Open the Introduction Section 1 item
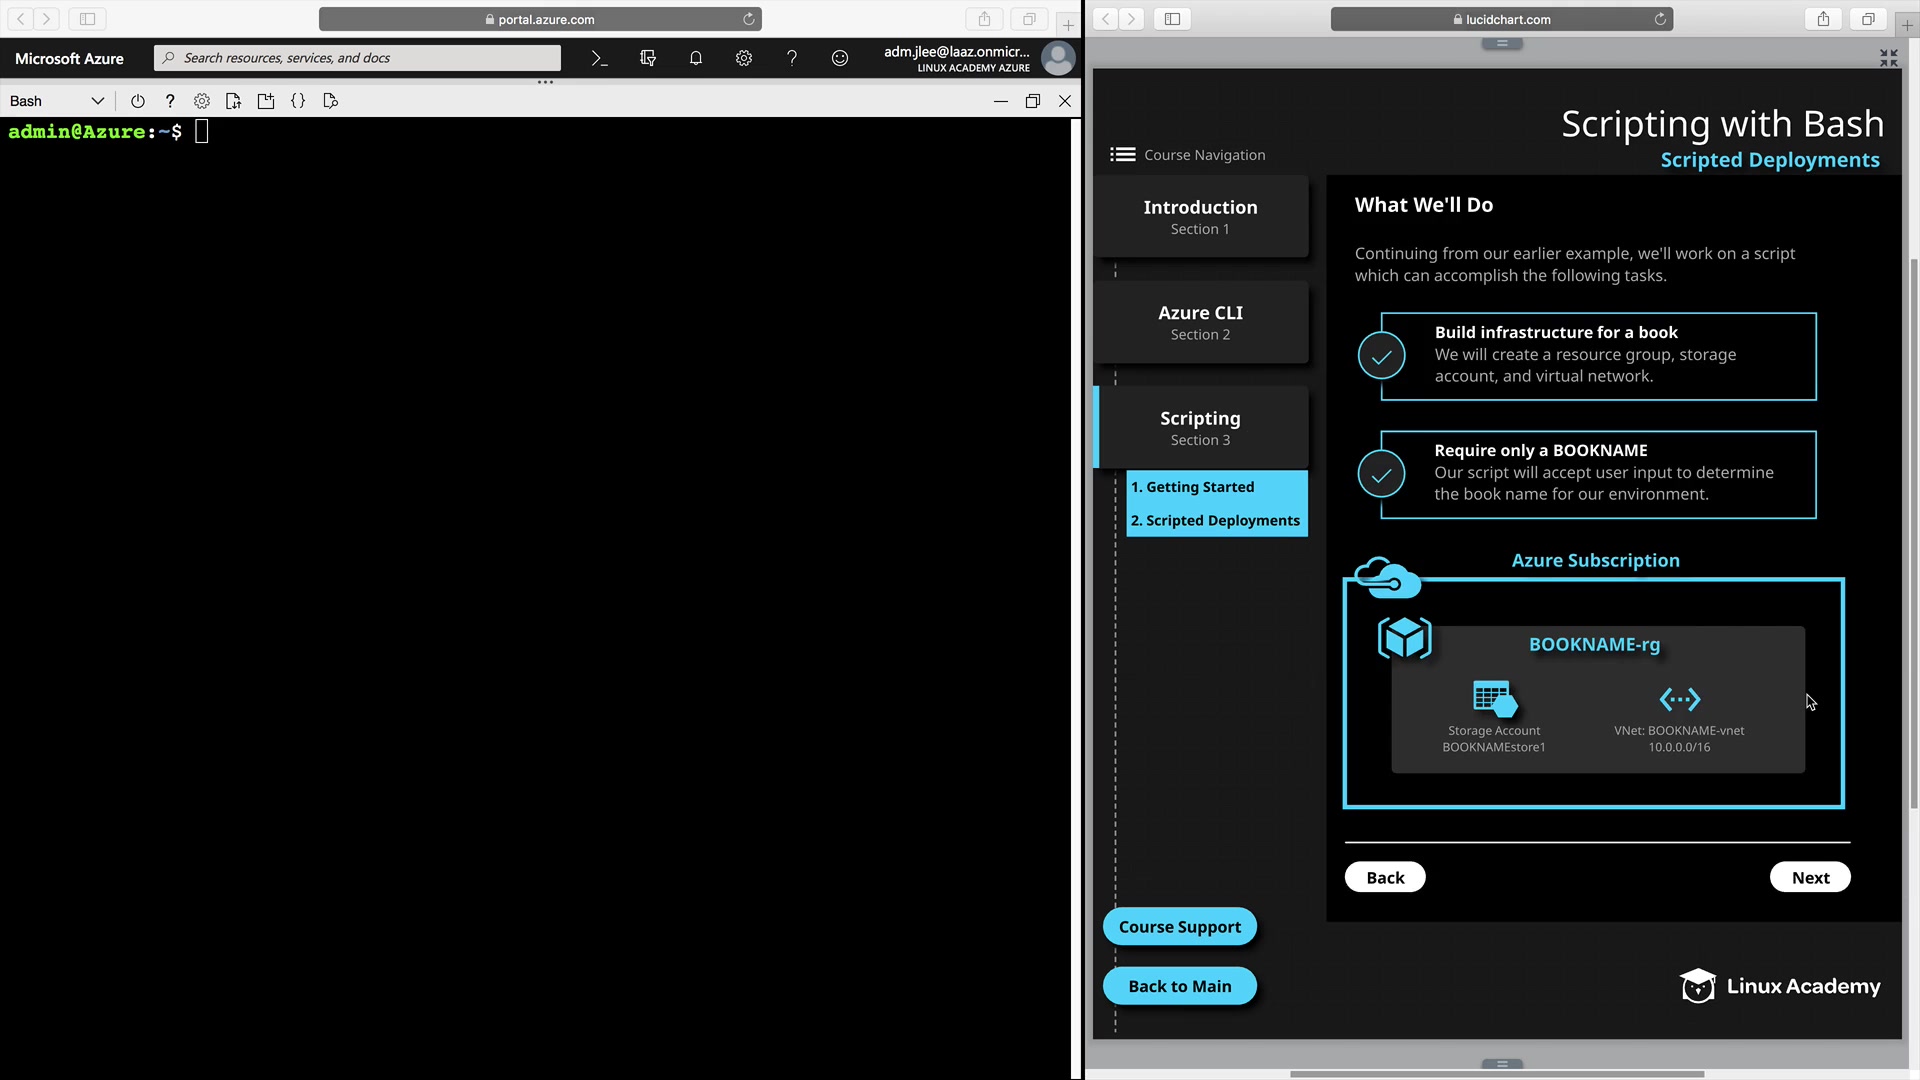1920x1080 pixels. point(1200,217)
